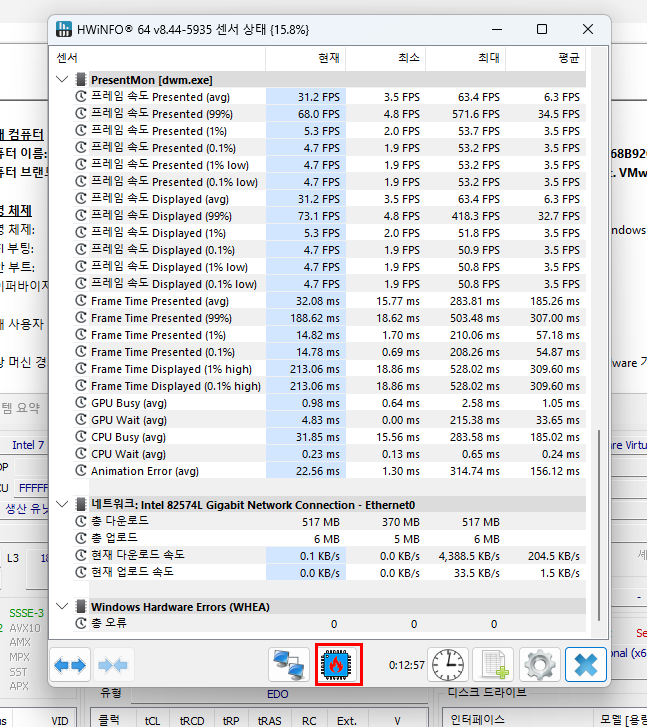Select the GPU Wait (avg) row
This screenshot has height=727, width=647.
[x=329, y=420]
